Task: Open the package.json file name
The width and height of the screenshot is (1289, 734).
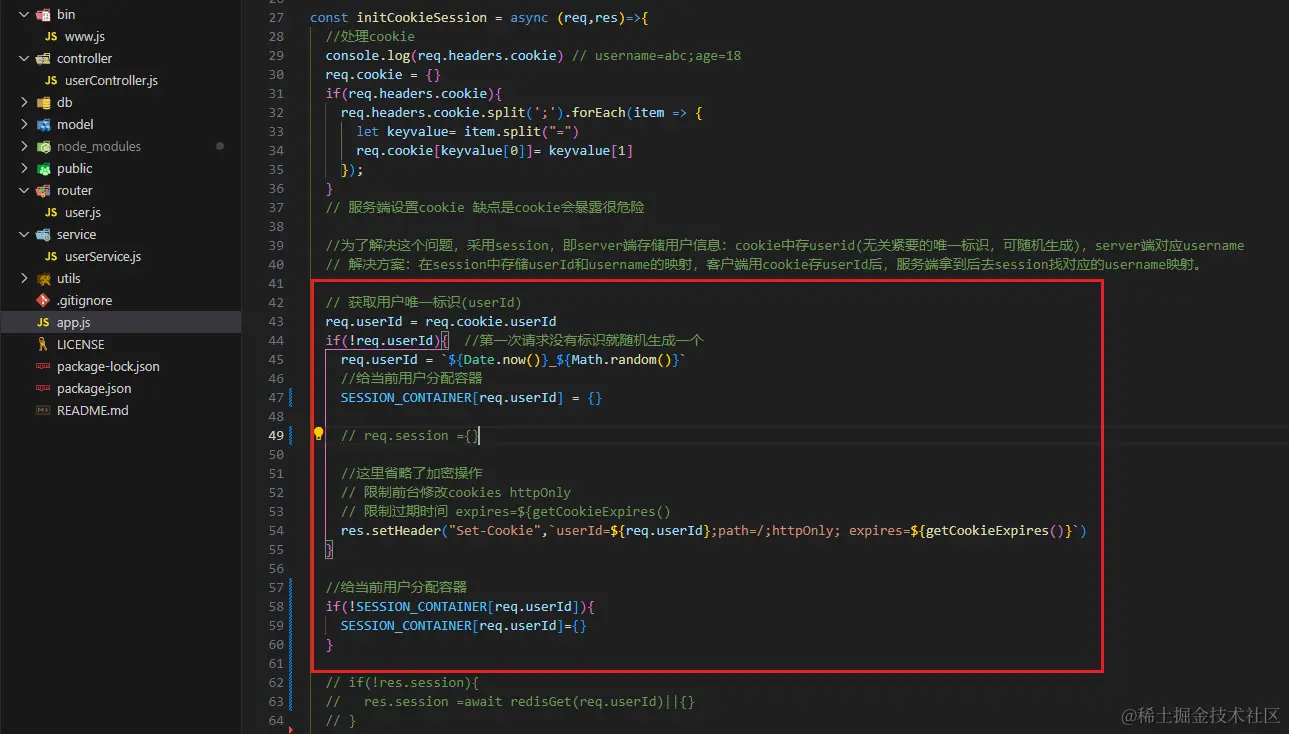Action: pyautogui.click(x=94, y=389)
